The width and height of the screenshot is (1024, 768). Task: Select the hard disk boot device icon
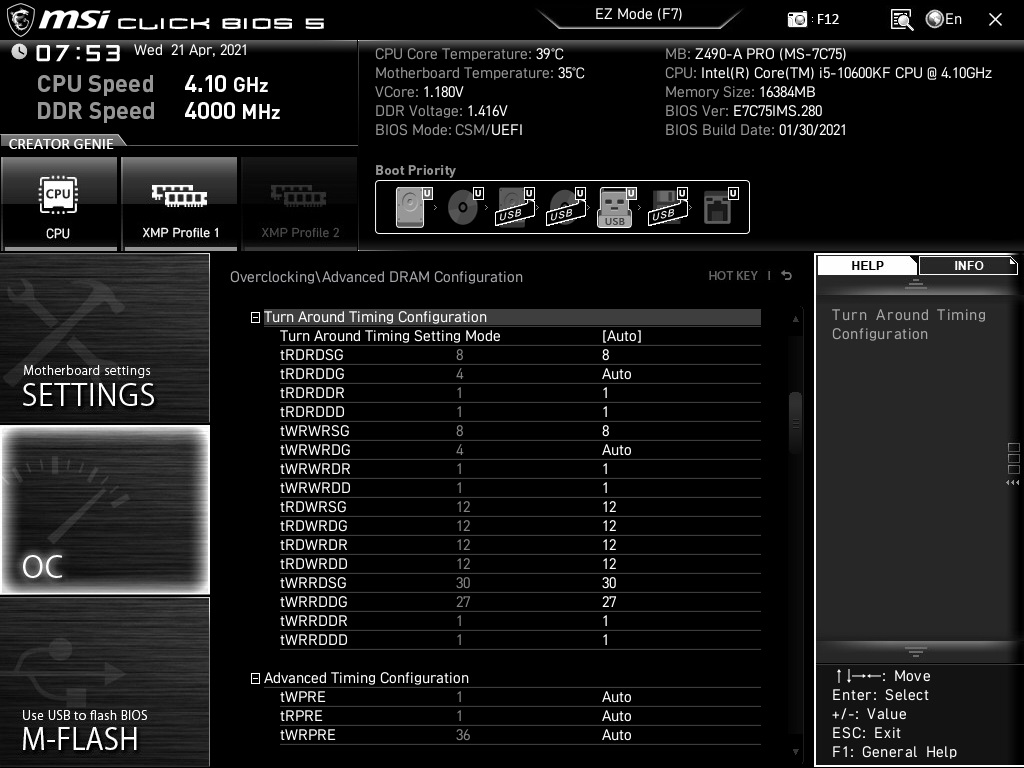tap(413, 207)
